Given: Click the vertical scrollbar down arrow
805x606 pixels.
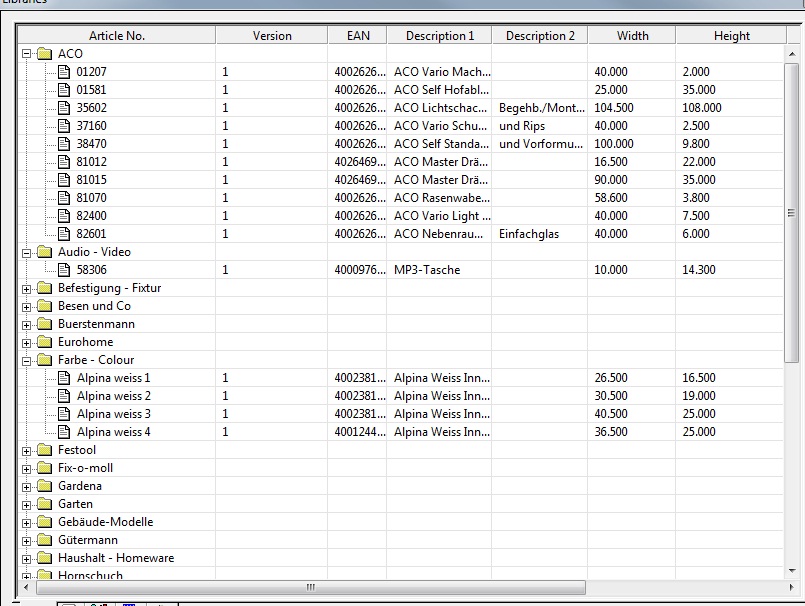Looking at the screenshot, I should [792, 571].
